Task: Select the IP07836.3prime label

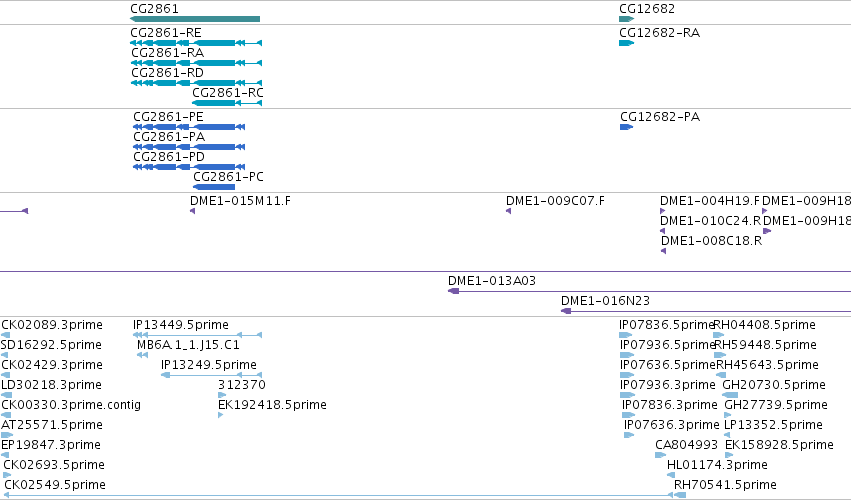Action: (670, 404)
